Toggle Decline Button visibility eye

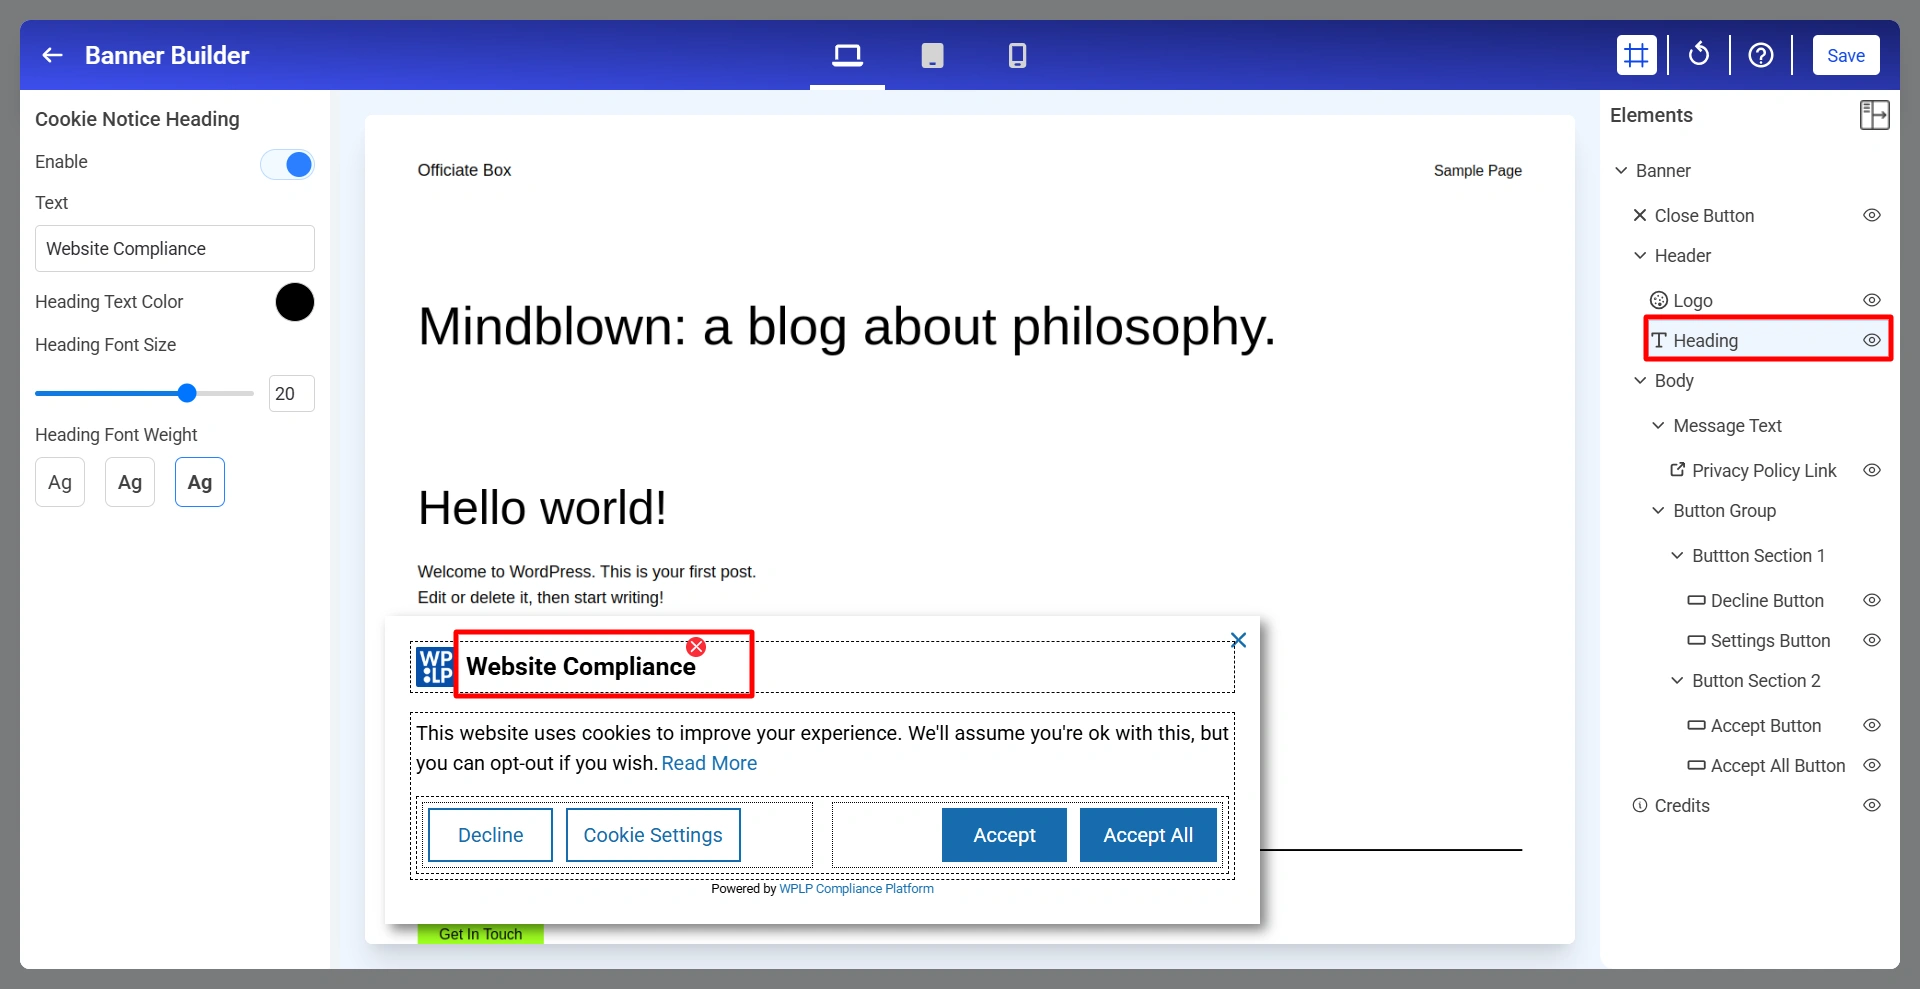1872,600
